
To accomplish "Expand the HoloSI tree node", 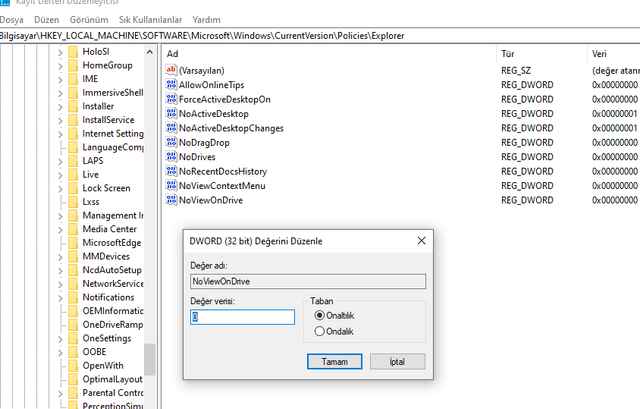I will 60,52.
